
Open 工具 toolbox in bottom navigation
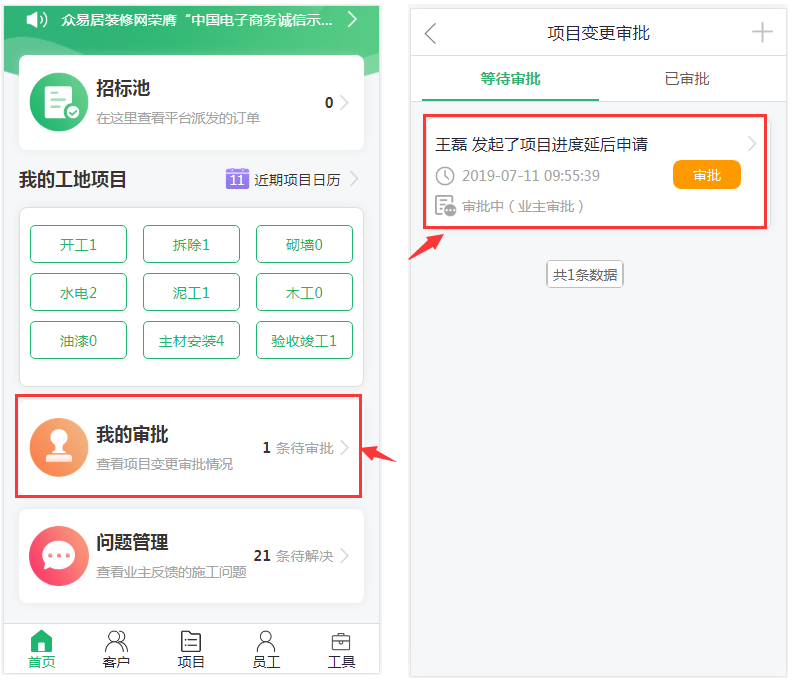[341, 649]
